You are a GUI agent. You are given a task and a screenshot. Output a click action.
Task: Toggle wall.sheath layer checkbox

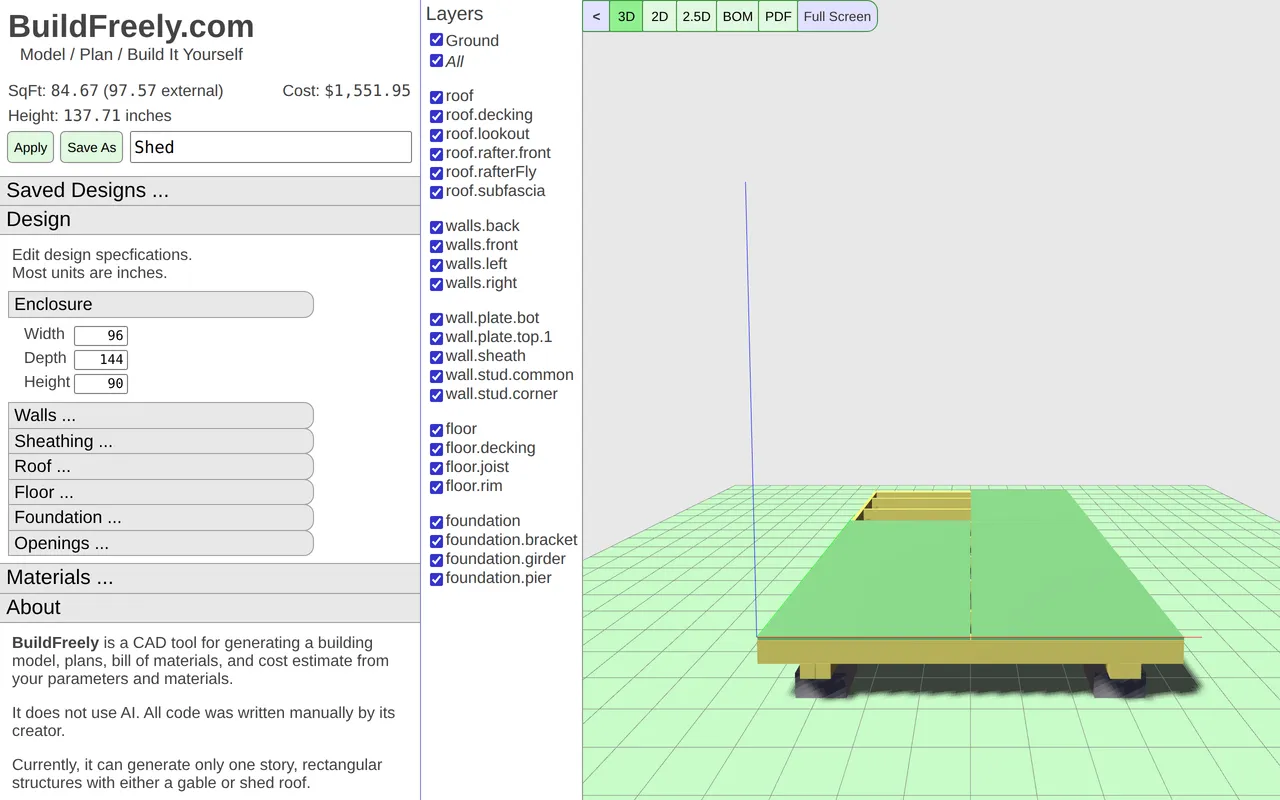pos(436,357)
